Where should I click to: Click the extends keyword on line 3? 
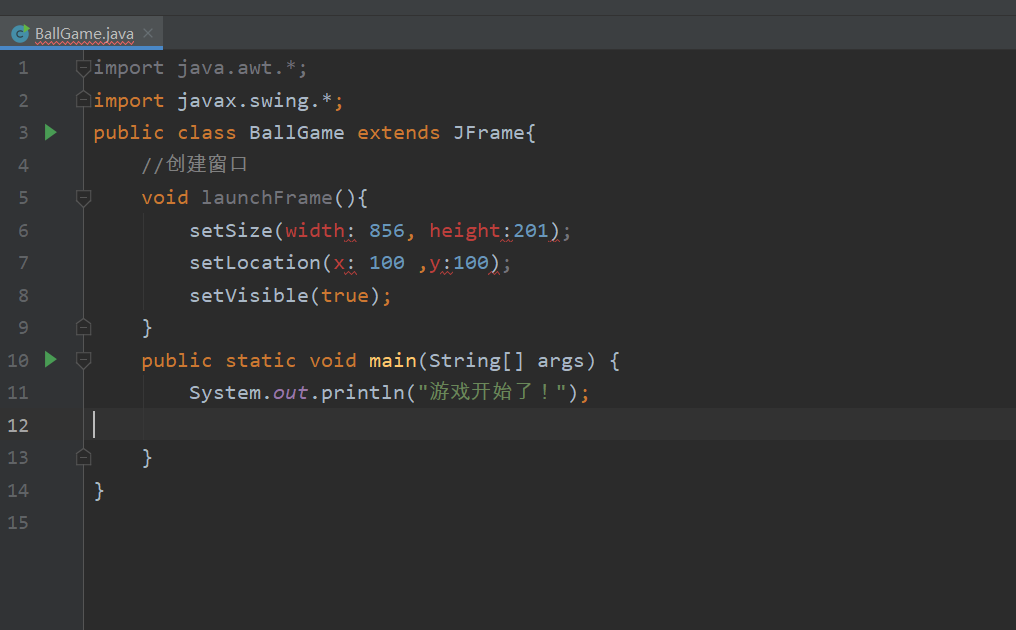(398, 133)
